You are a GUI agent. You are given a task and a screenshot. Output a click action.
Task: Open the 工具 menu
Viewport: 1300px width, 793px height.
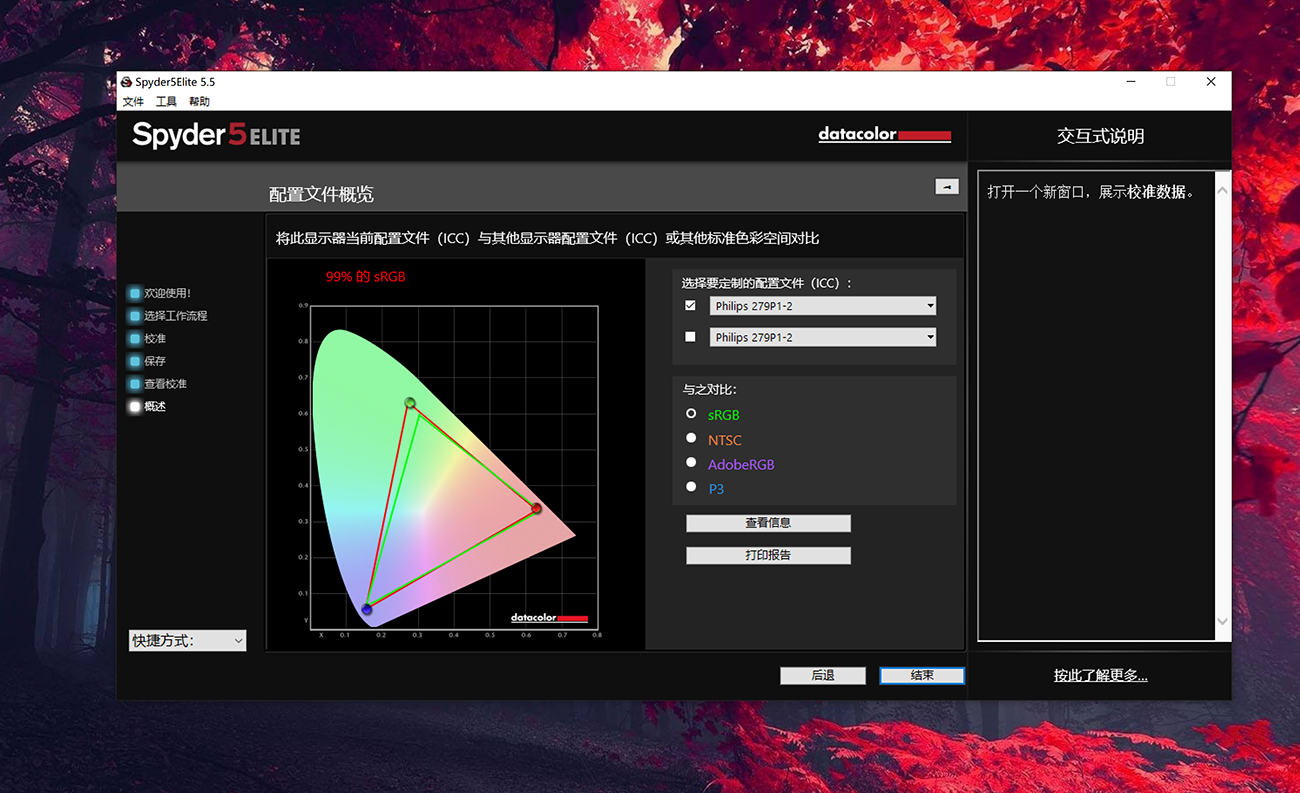(166, 102)
